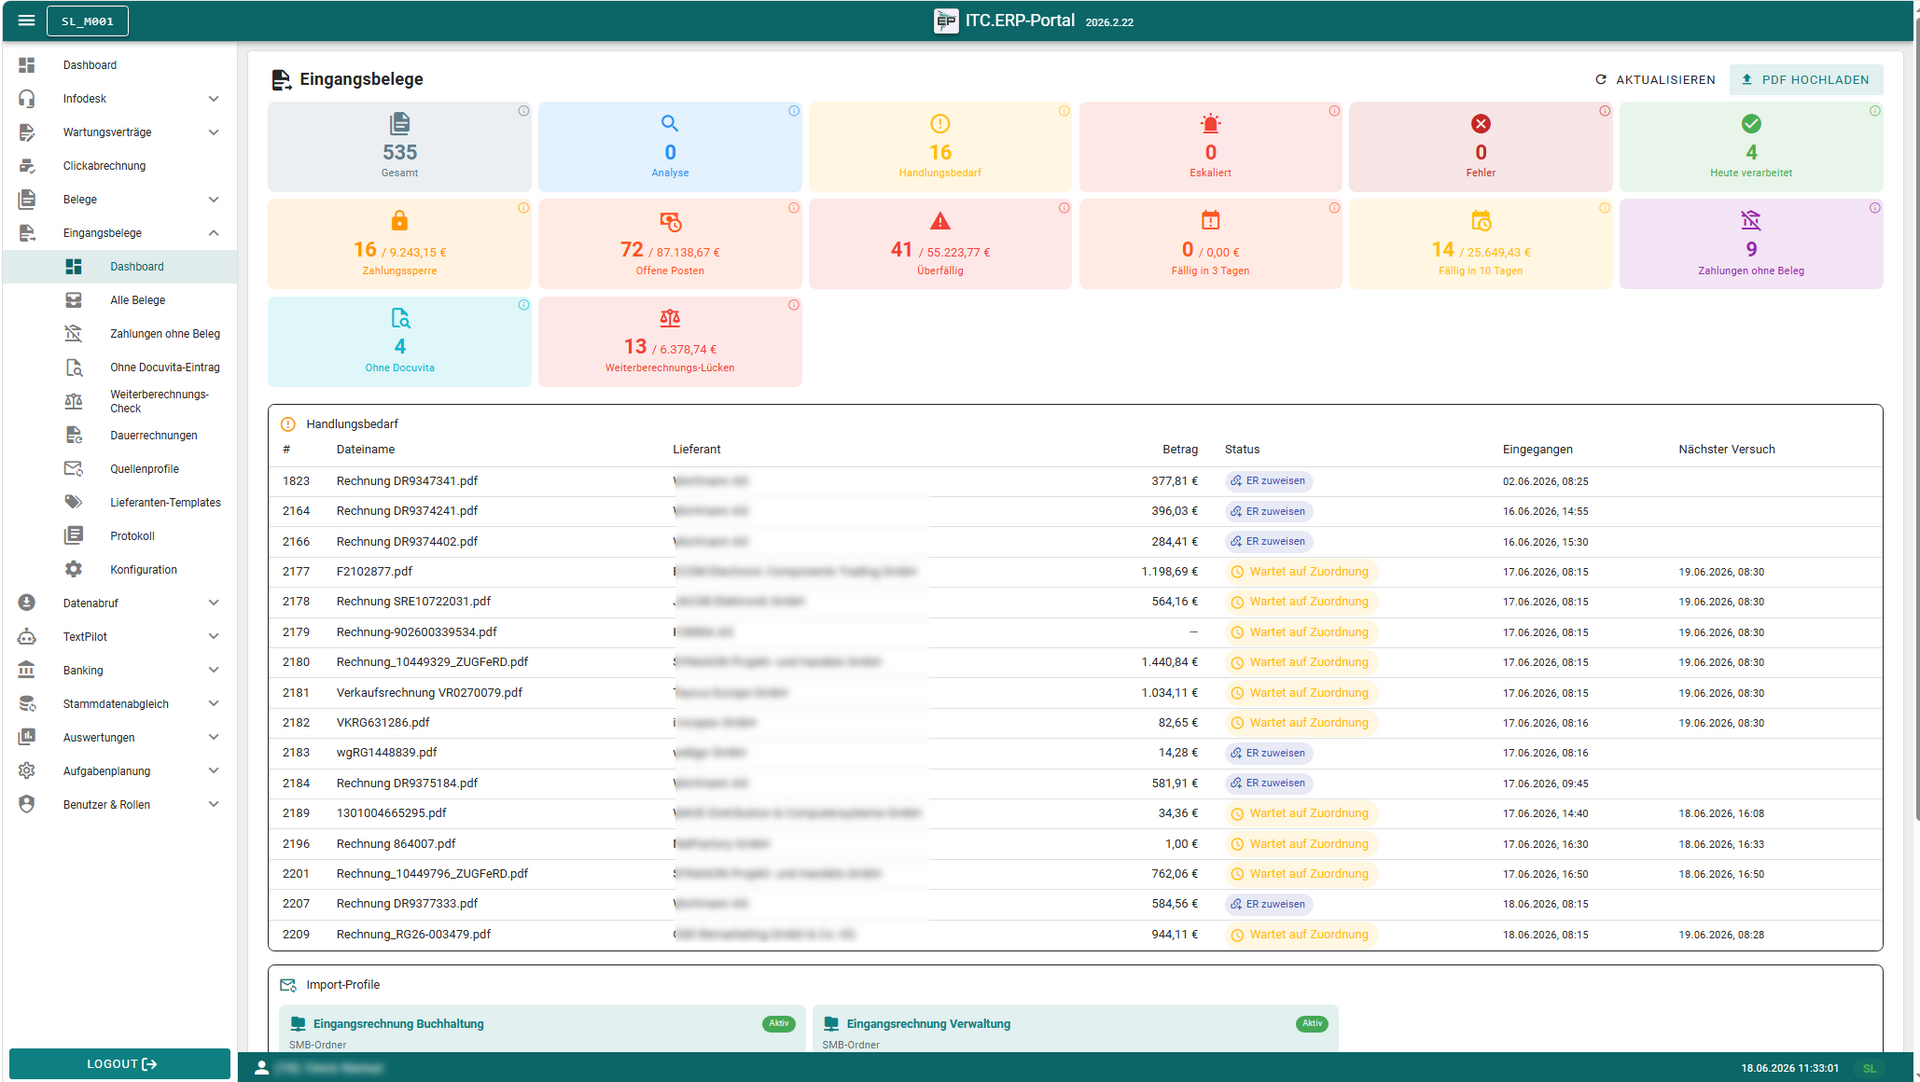Expand the Banking chevron
This screenshot has height=1082, width=1920.
(213, 670)
